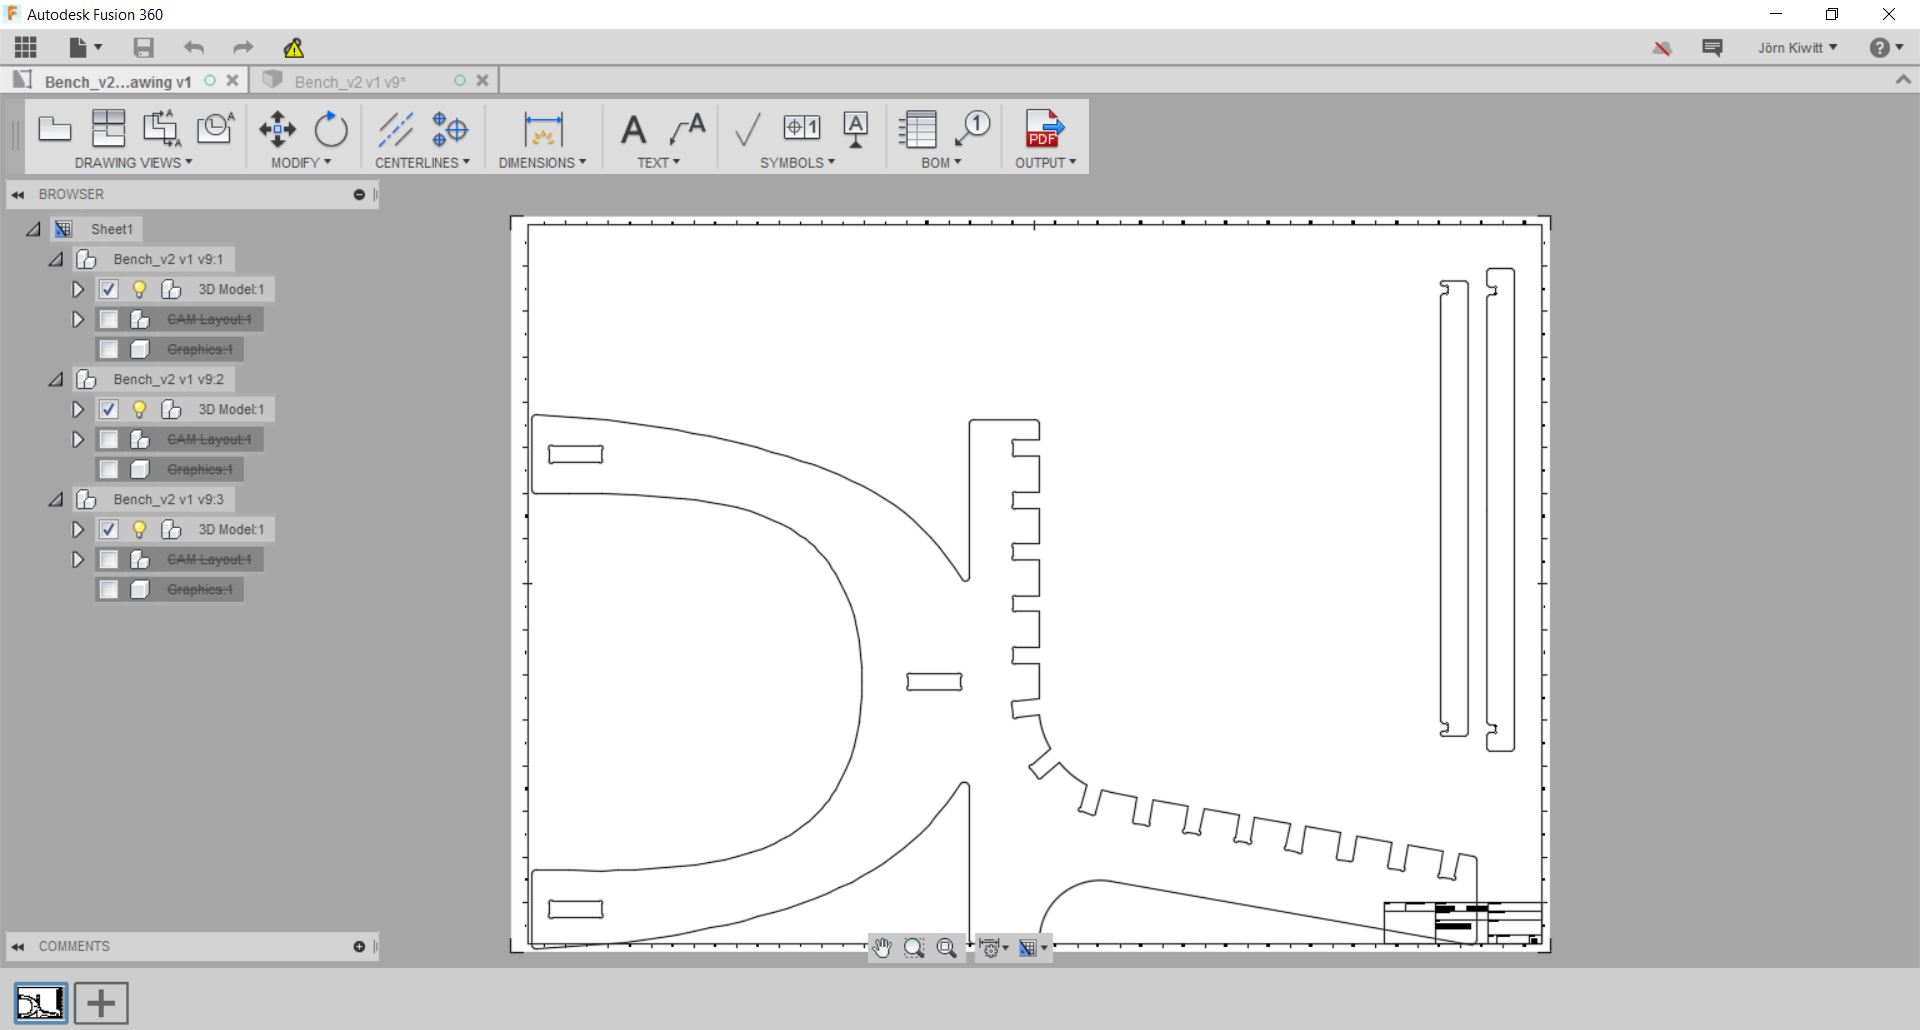Image resolution: width=1920 pixels, height=1030 pixels.
Task: Open the Jörn Kiwitt account menu
Action: click(x=1797, y=47)
